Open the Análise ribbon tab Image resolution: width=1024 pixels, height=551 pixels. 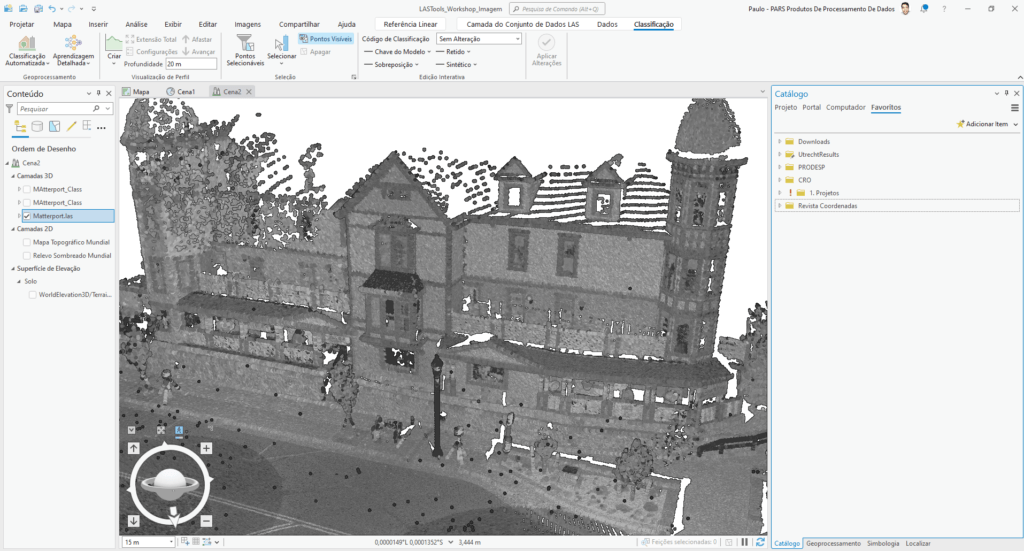[x=136, y=23]
